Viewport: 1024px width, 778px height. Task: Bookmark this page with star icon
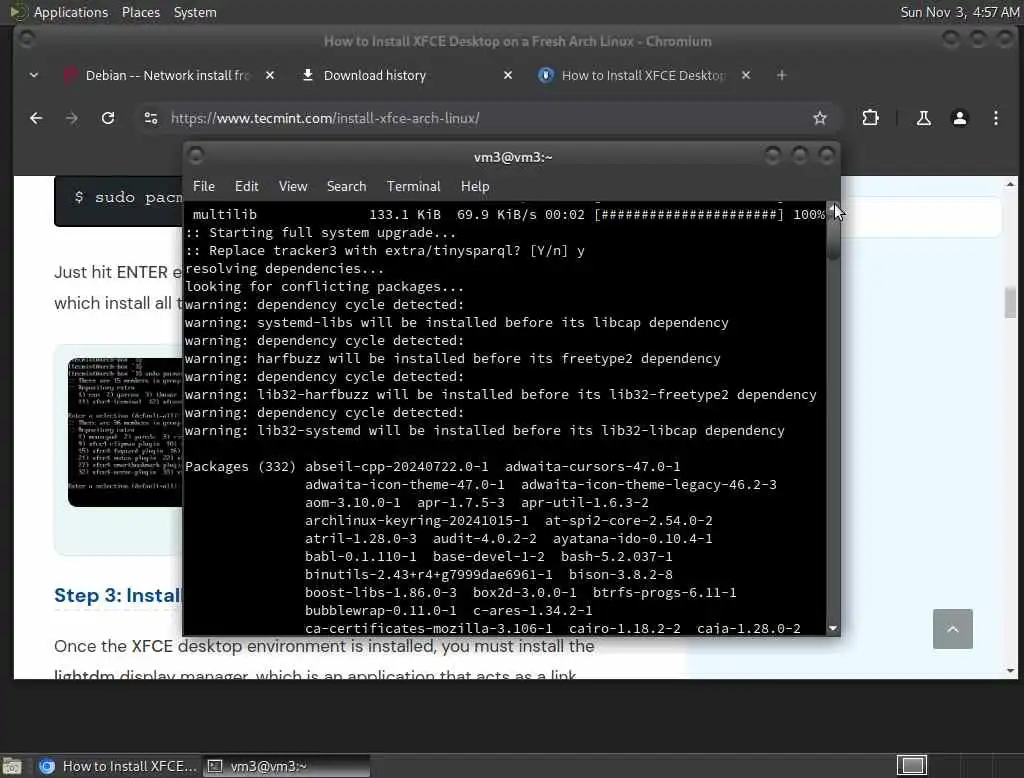pos(820,118)
